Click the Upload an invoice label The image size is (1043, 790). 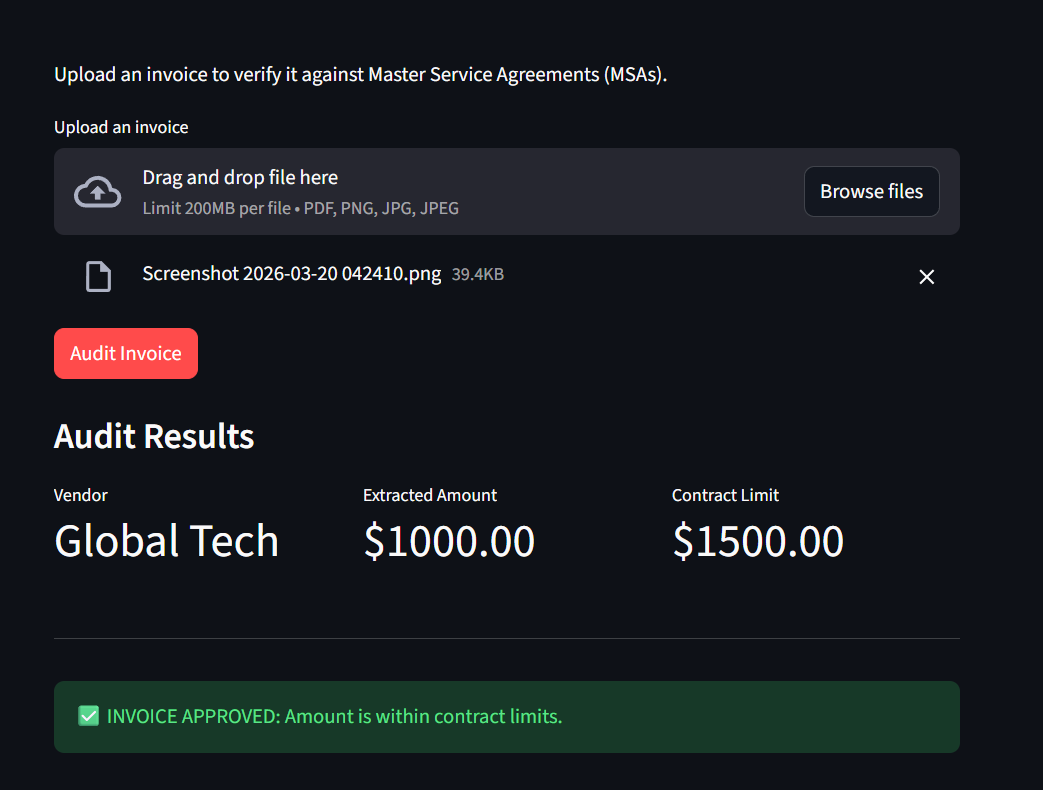[x=121, y=127]
